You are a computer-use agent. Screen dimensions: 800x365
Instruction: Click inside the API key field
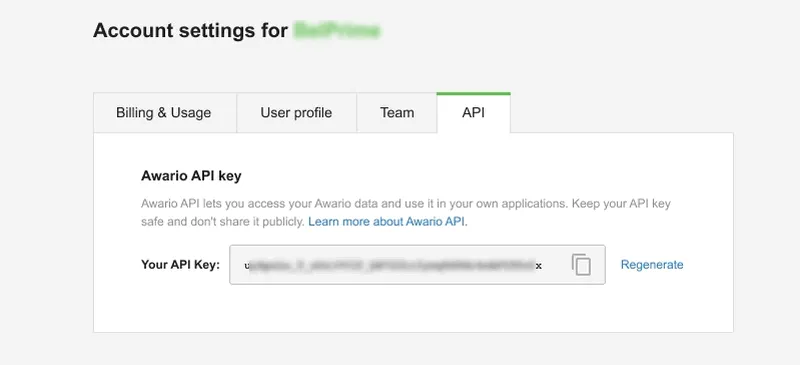[417, 264]
